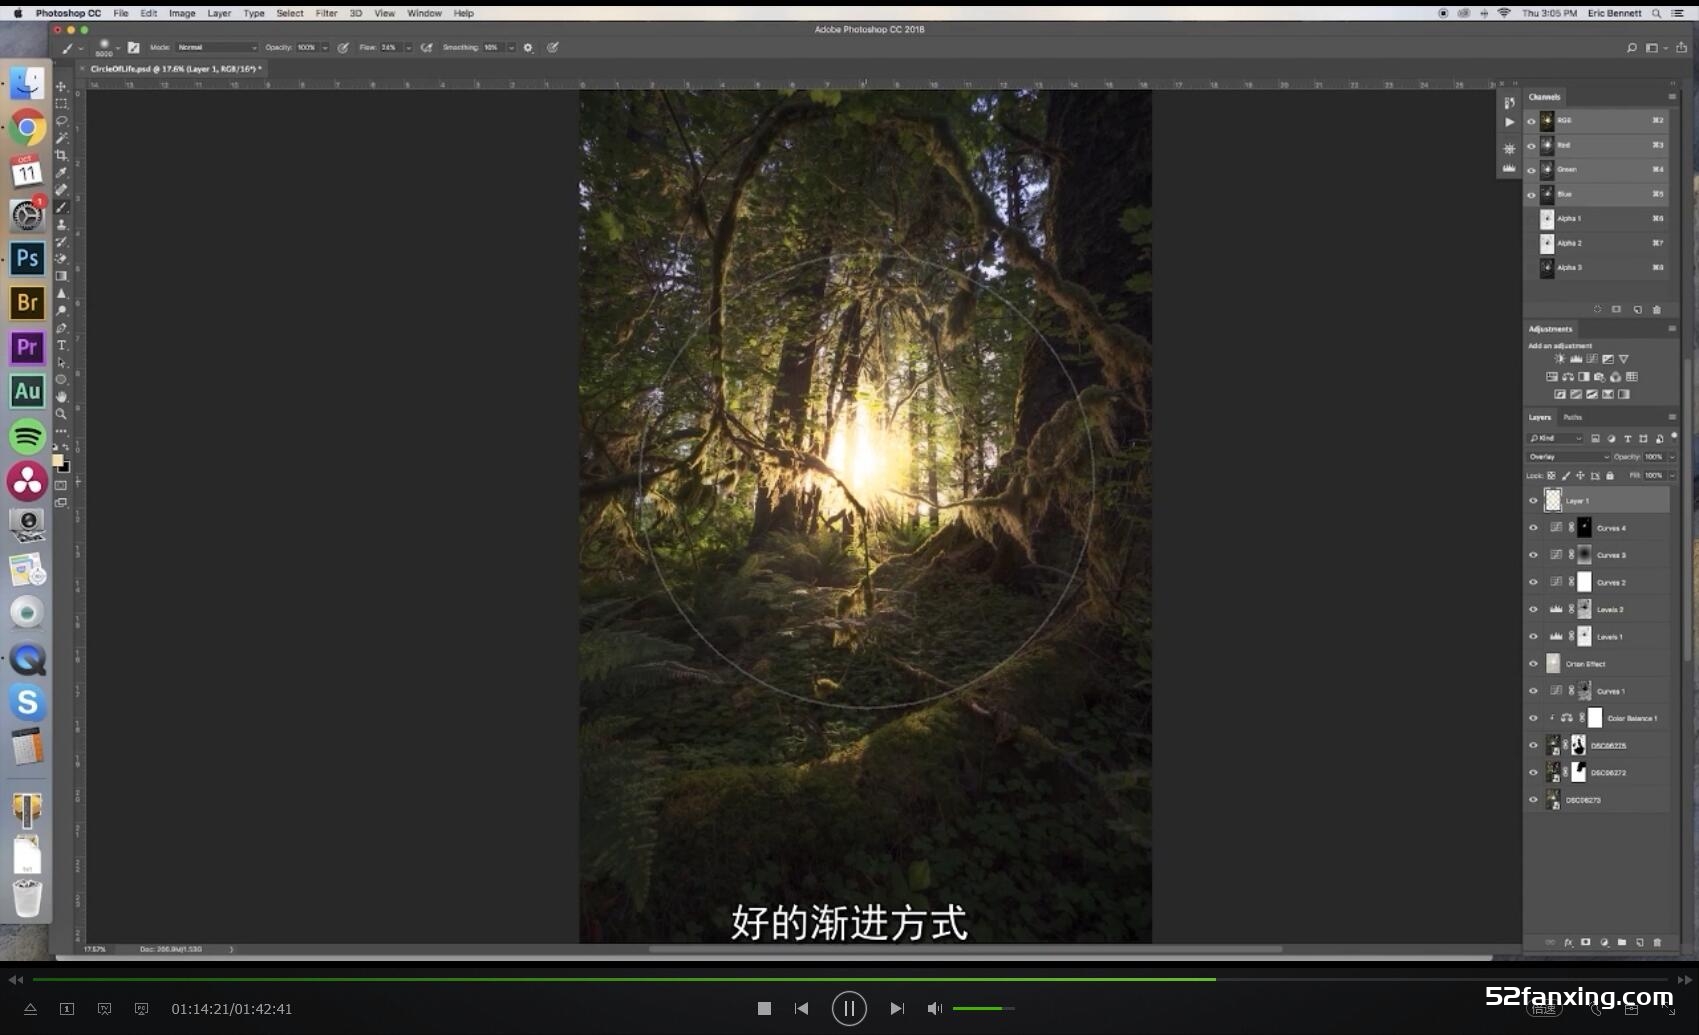Image resolution: width=1699 pixels, height=1035 pixels.
Task: Open the brush preset picker dropdown
Action: [118, 47]
